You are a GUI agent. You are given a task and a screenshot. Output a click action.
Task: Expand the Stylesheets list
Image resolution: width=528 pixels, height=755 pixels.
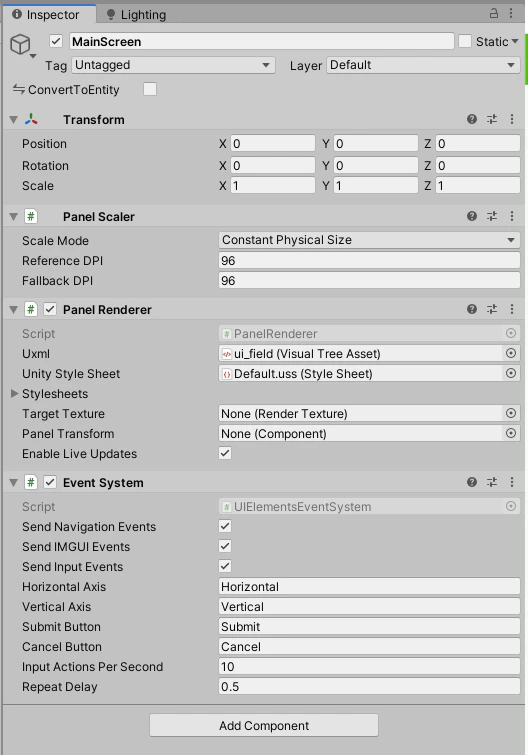(14, 393)
